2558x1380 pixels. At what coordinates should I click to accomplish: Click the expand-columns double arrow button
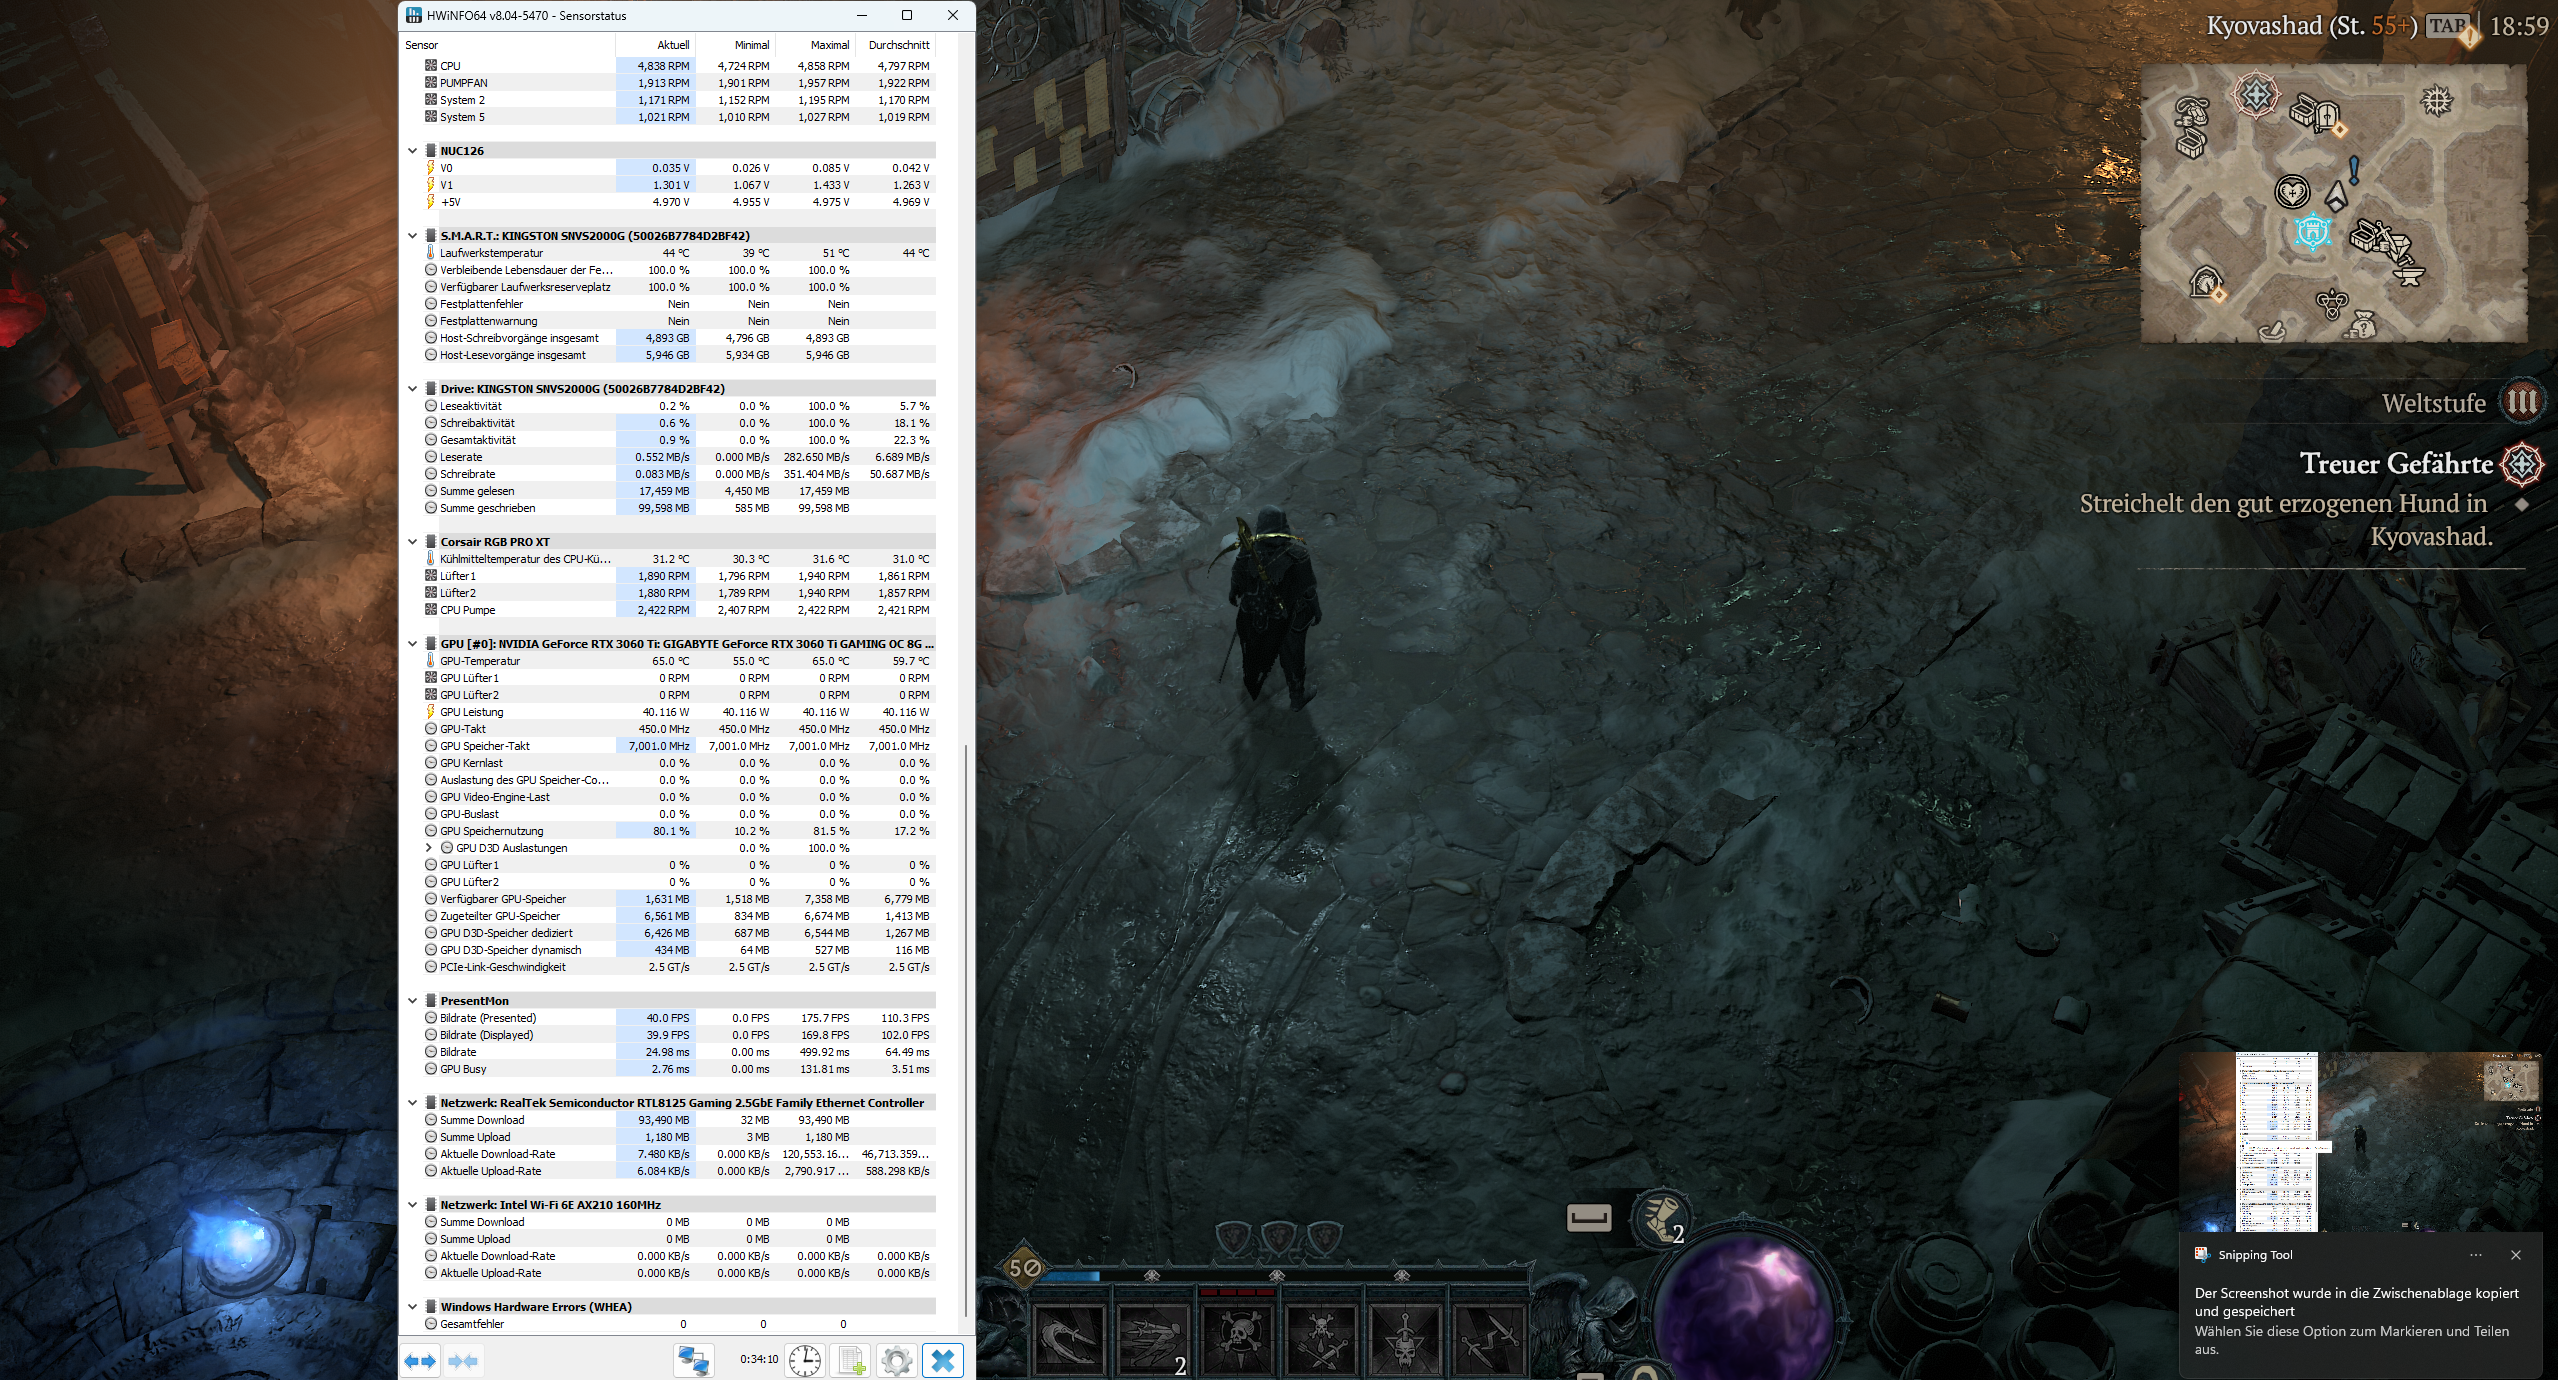point(420,1361)
